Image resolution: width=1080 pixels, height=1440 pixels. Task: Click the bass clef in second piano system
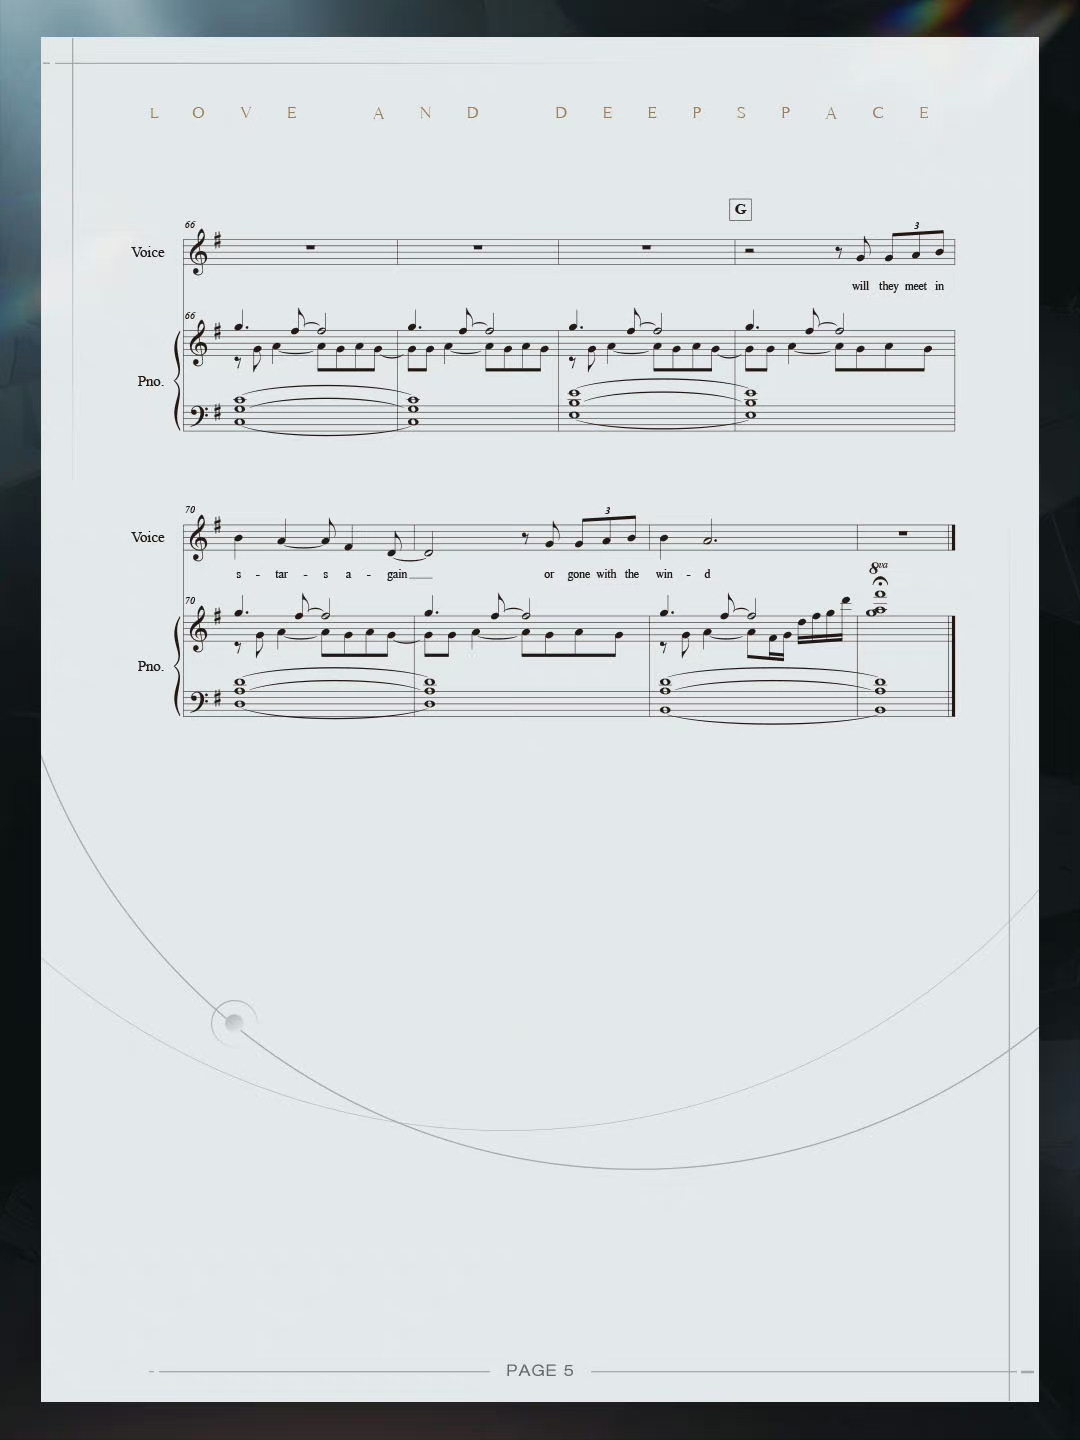pos(198,697)
